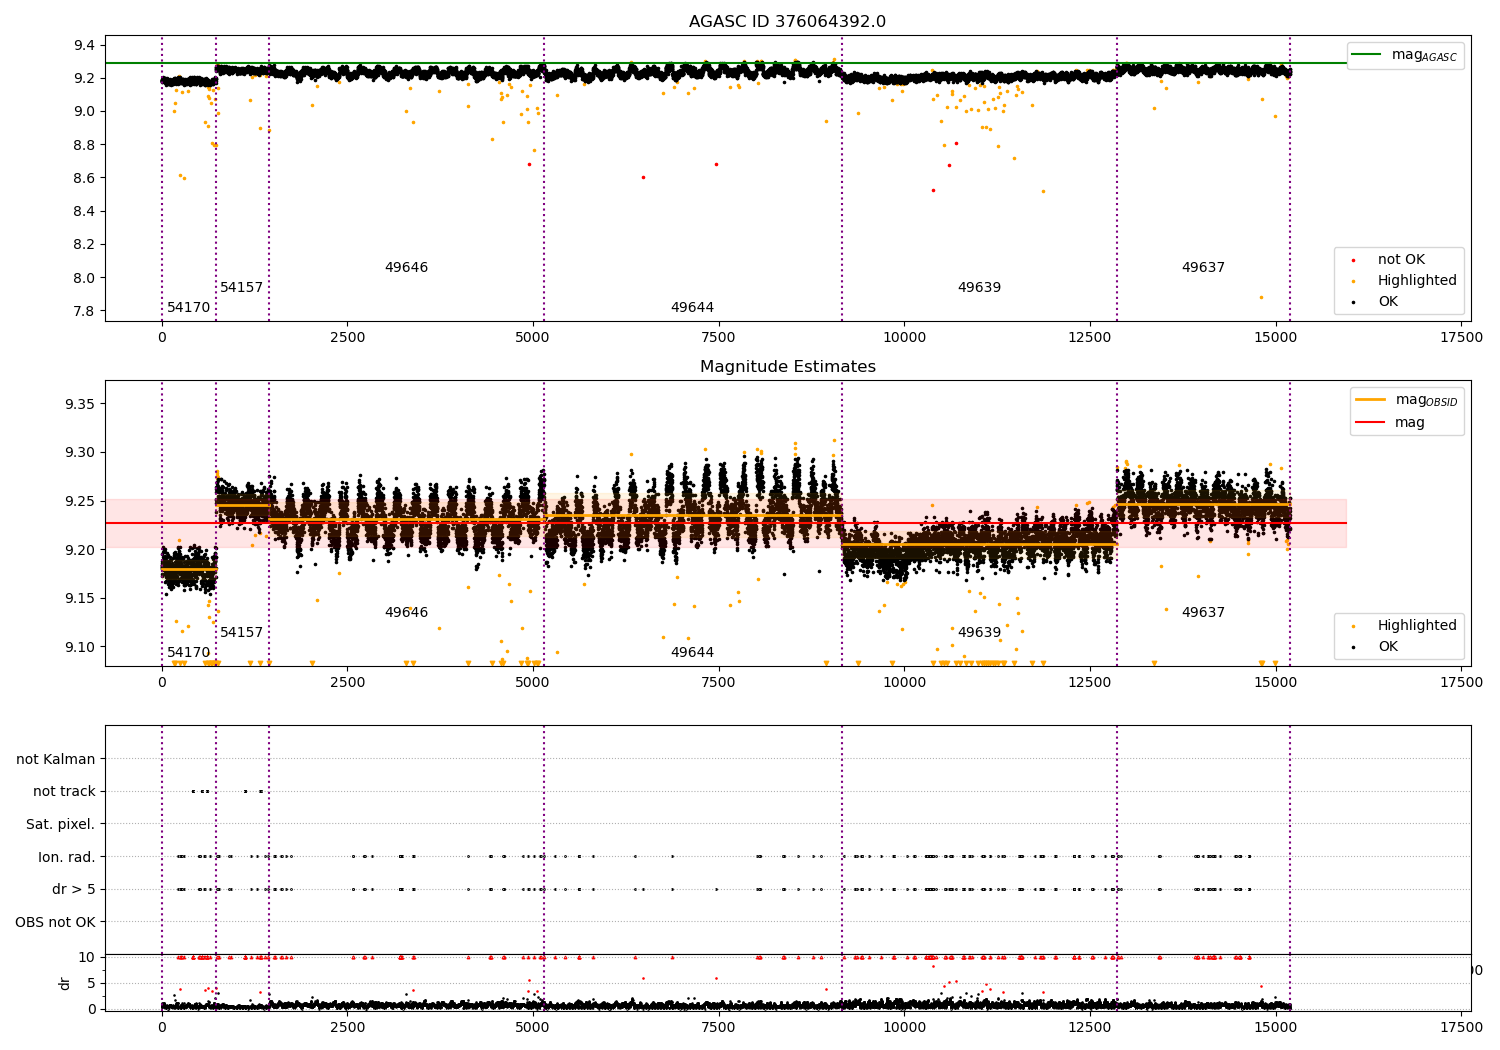Click obsid label 49637 in Magnitude Estimates plot
Screen dimensions: 1500x1050
(1203, 613)
